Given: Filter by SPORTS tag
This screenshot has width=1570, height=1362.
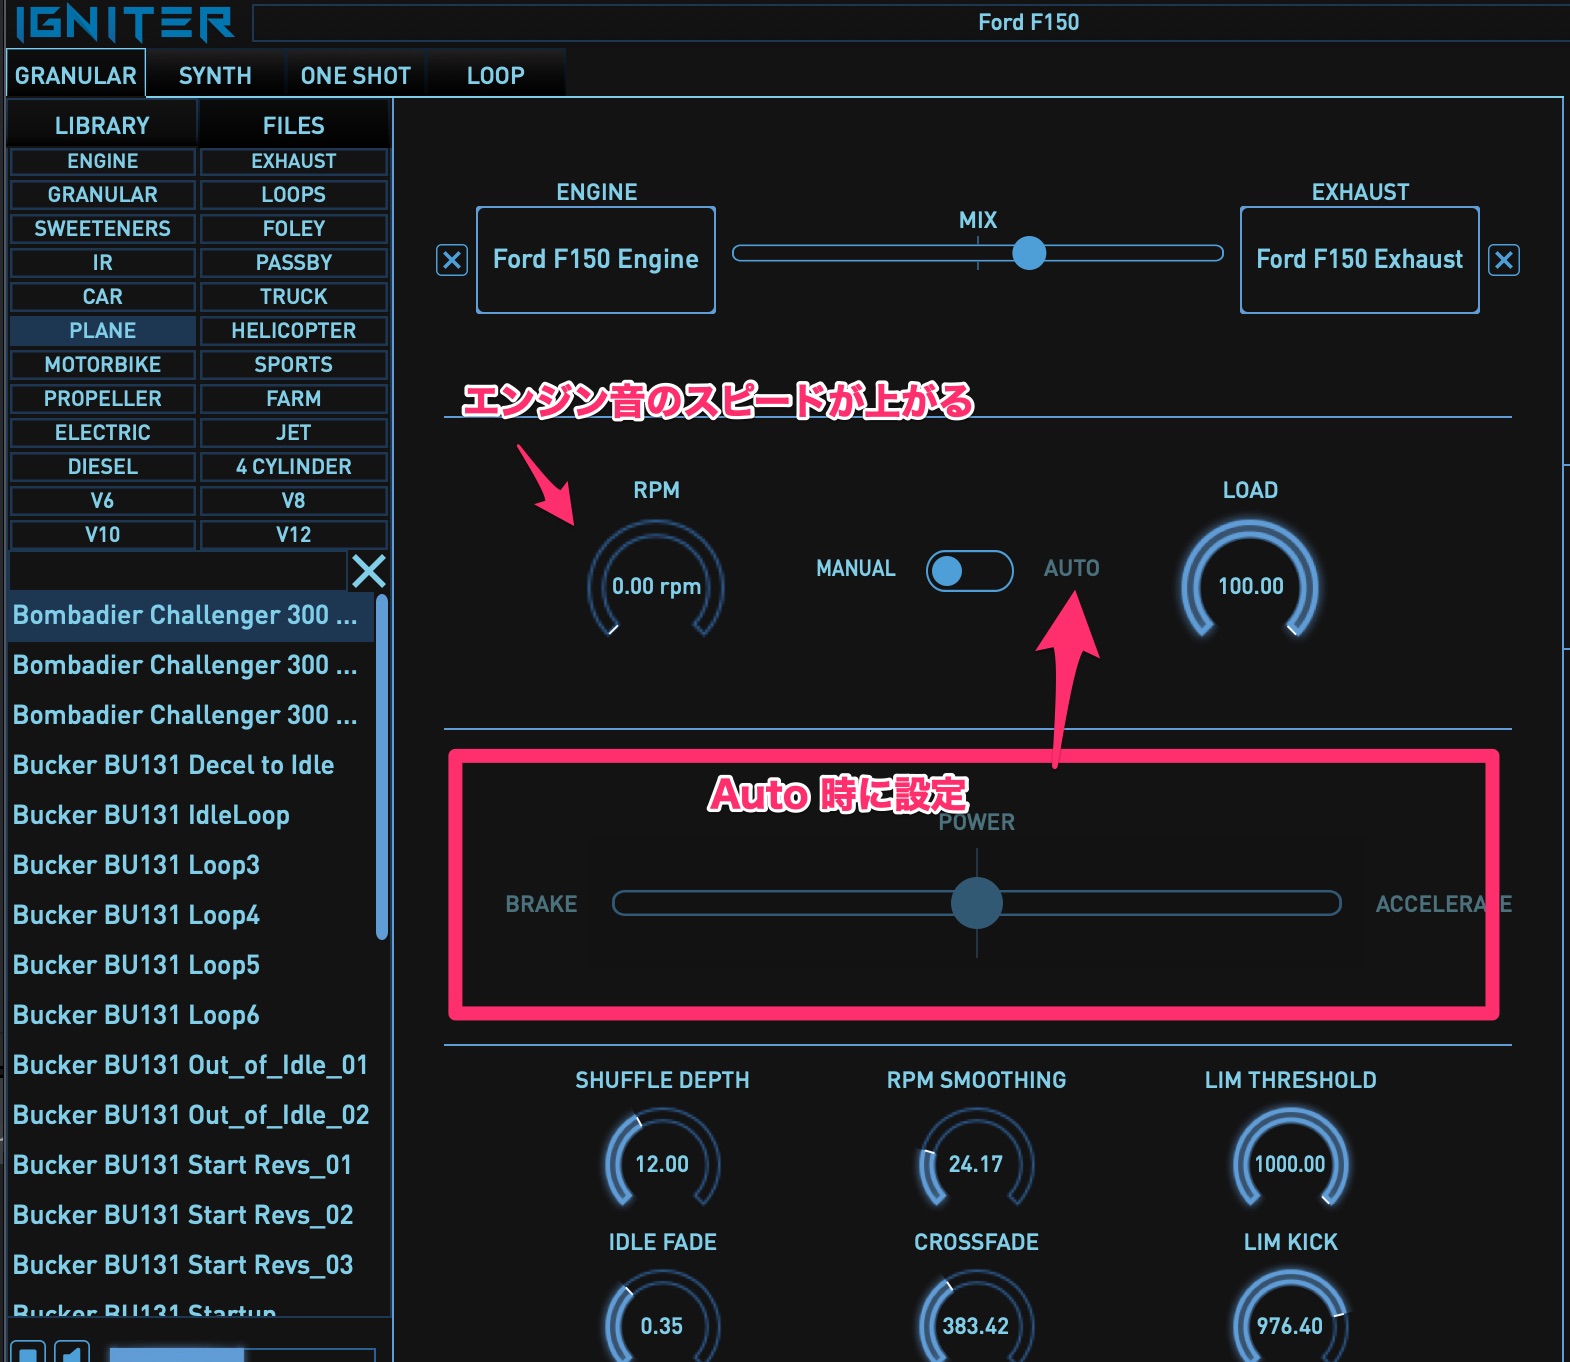Looking at the screenshot, I should point(294,365).
